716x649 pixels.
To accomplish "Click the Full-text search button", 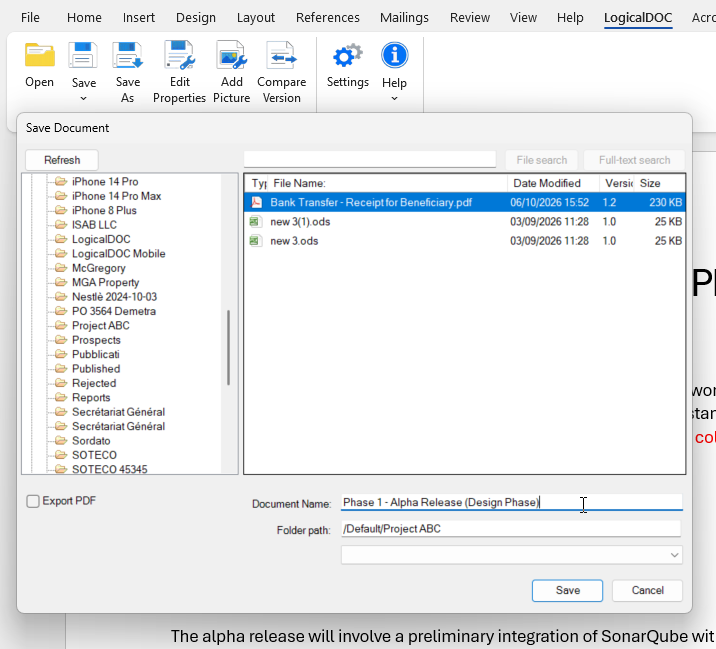I will [634, 160].
